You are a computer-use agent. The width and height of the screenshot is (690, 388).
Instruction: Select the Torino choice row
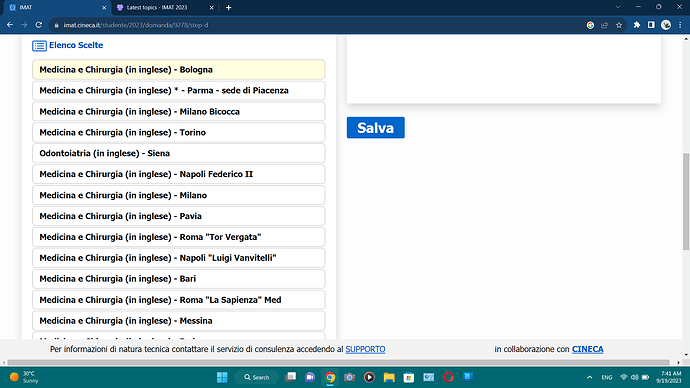(x=179, y=132)
